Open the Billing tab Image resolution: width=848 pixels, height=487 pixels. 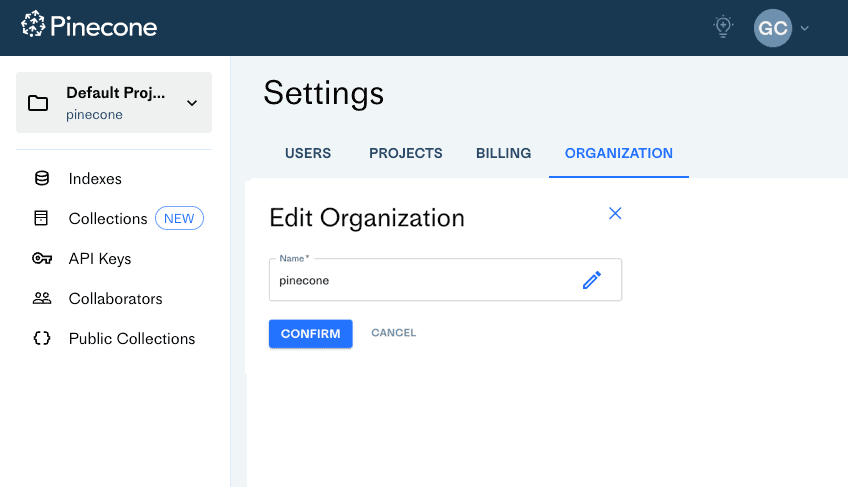(503, 154)
